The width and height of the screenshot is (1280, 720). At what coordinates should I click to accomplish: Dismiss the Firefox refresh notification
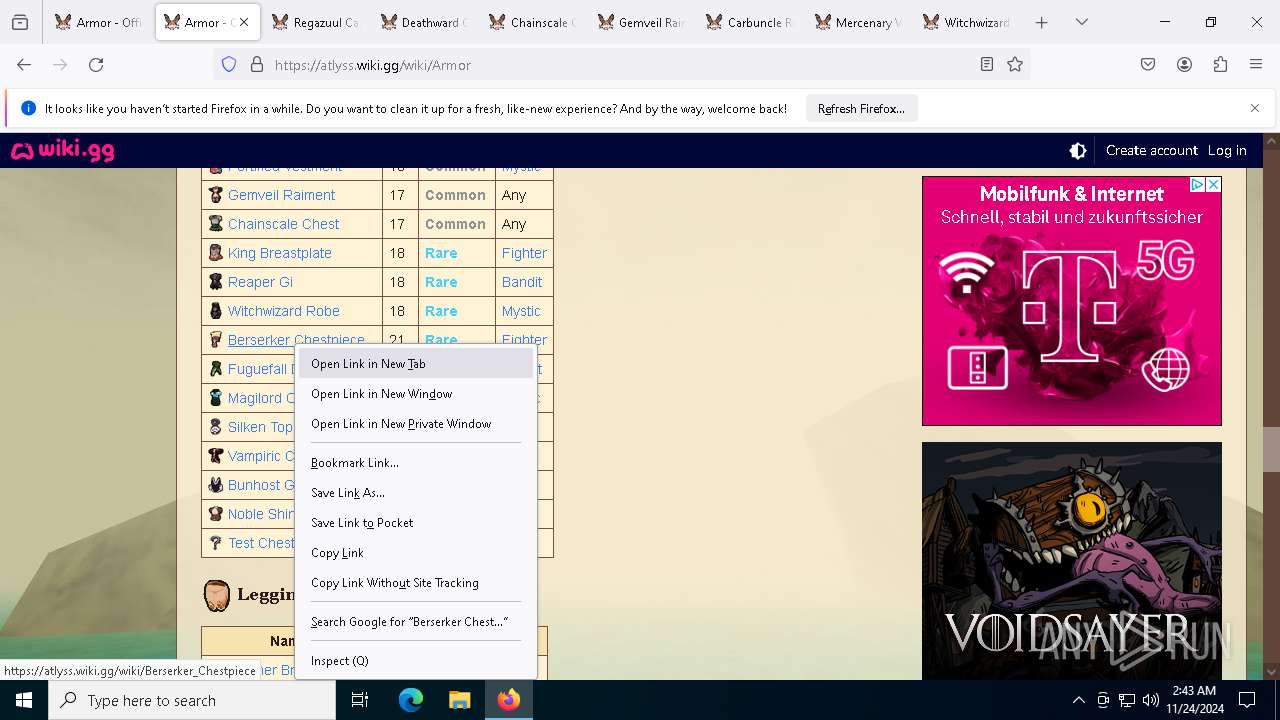(1255, 108)
